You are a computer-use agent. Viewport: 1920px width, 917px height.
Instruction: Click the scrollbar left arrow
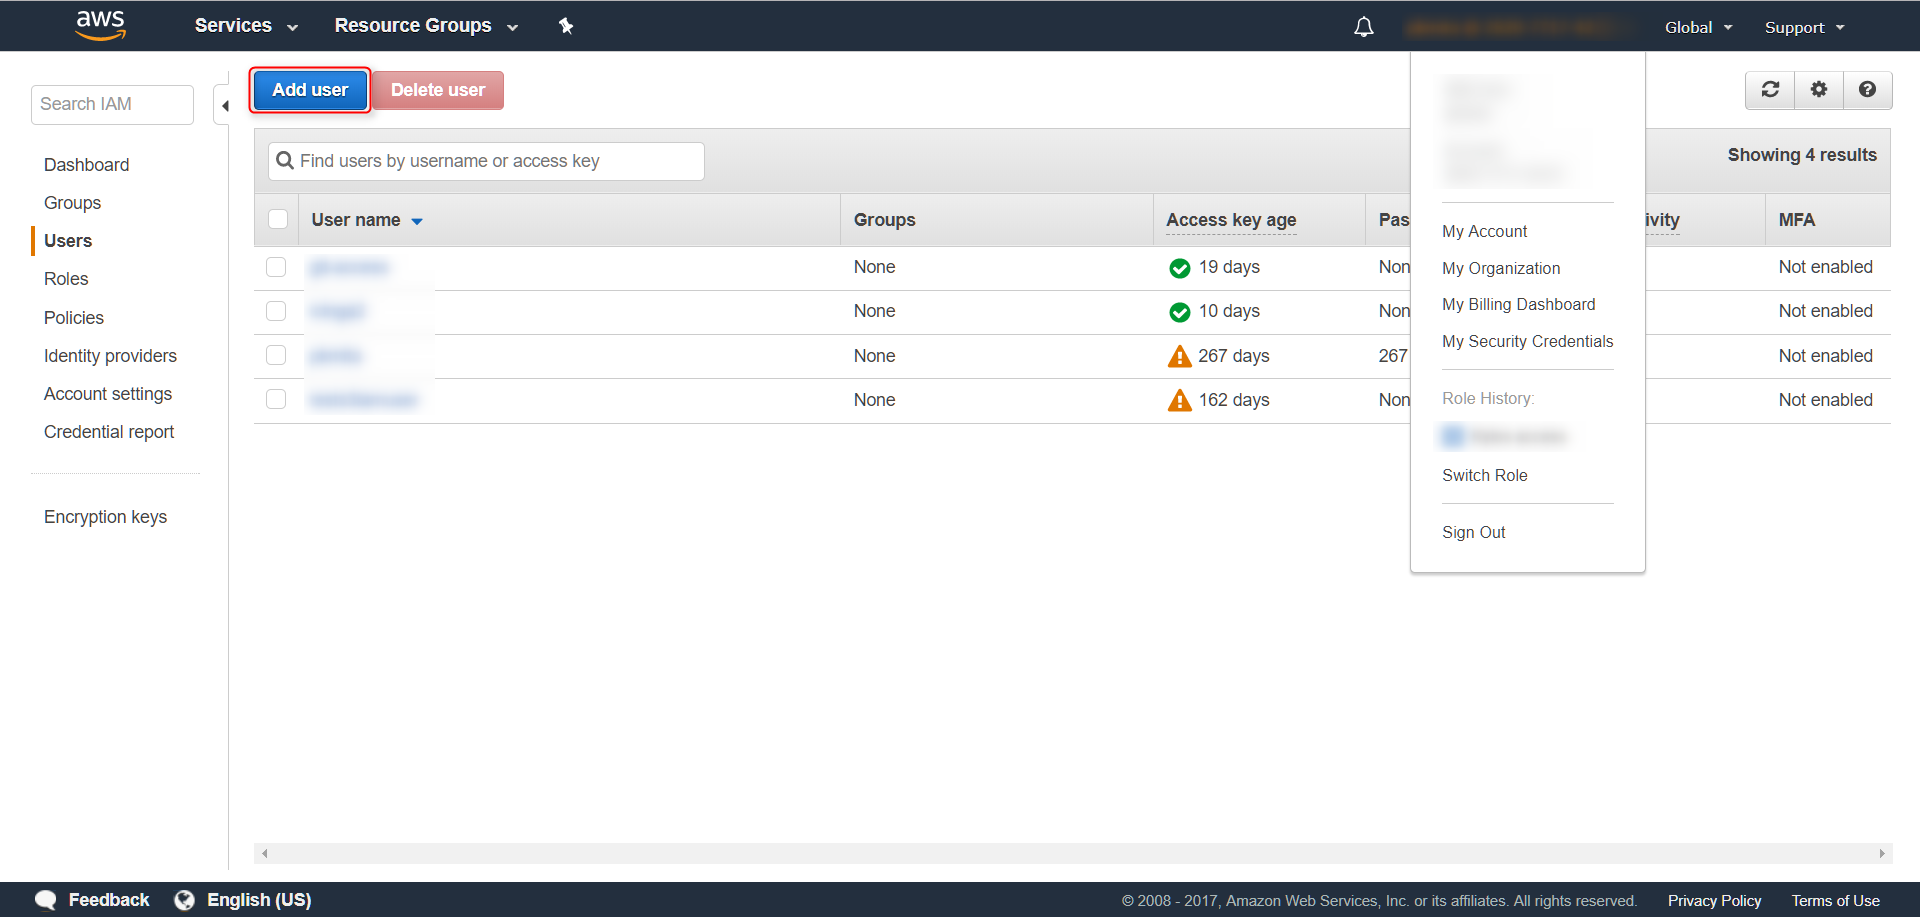pos(264,853)
